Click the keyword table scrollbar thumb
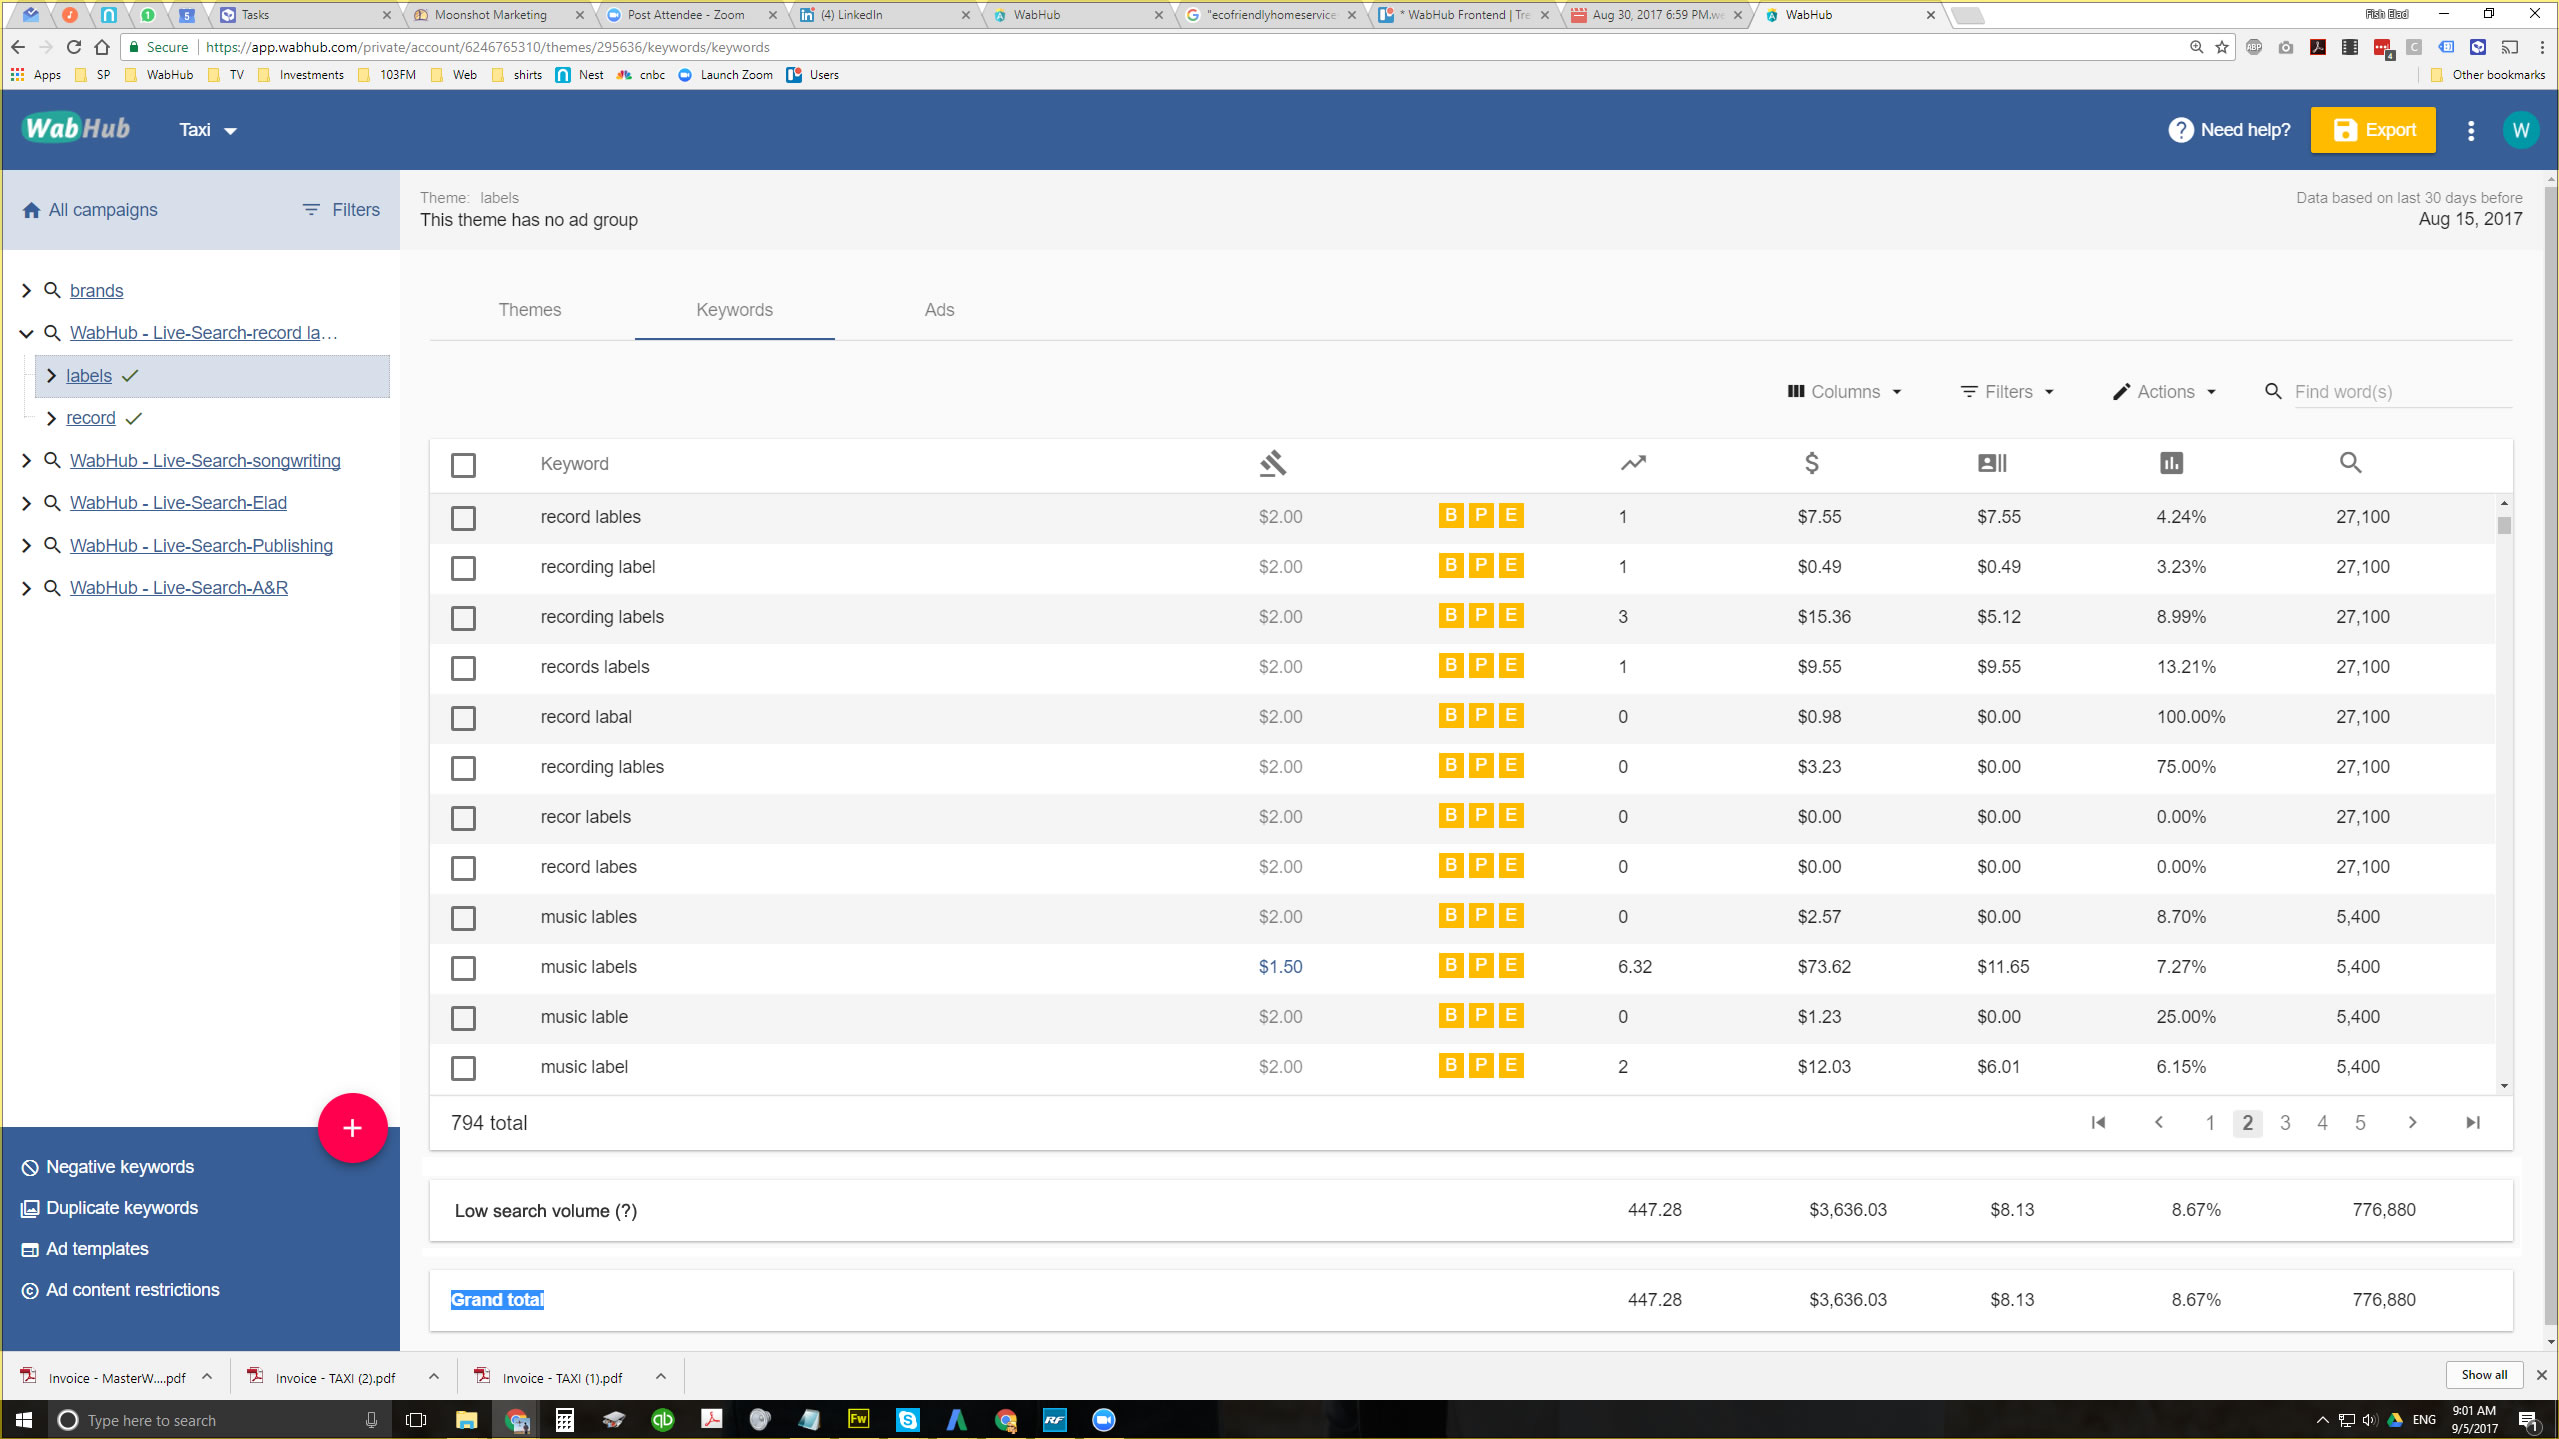The image size is (2559, 1439). [x=2503, y=525]
